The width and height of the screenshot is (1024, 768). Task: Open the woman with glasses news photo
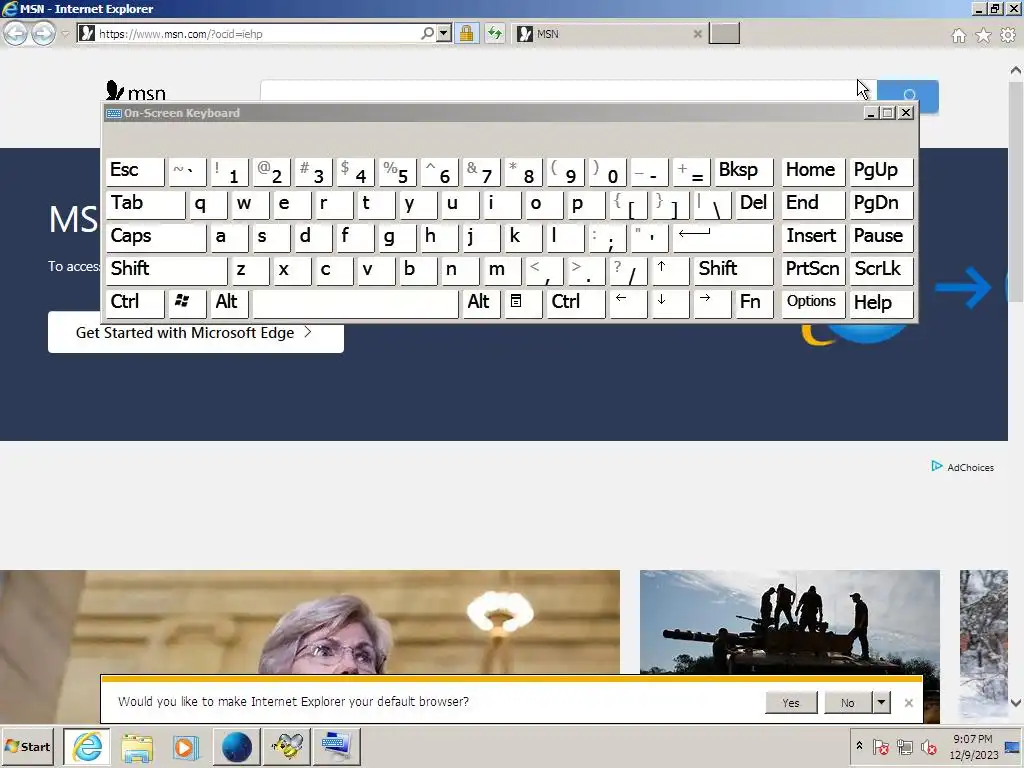tap(310, 622)
